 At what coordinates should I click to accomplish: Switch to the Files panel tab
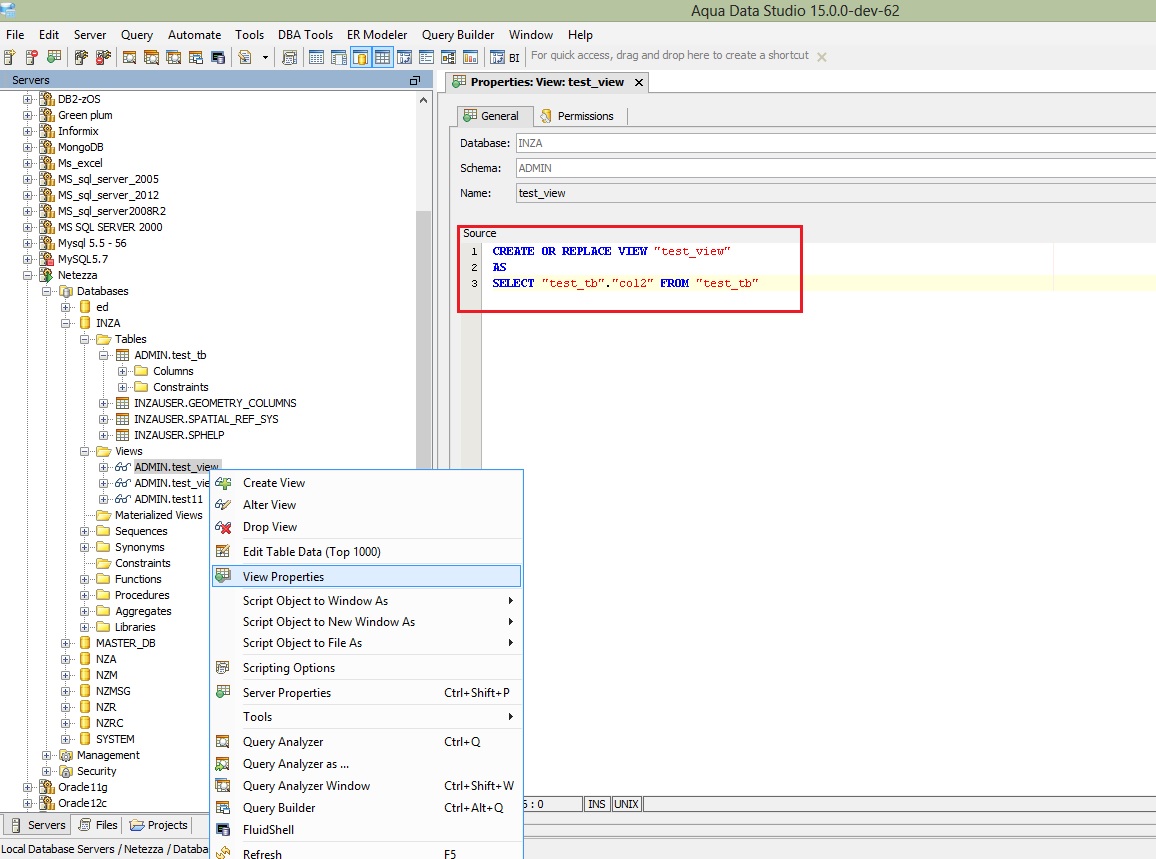[99, 825]
